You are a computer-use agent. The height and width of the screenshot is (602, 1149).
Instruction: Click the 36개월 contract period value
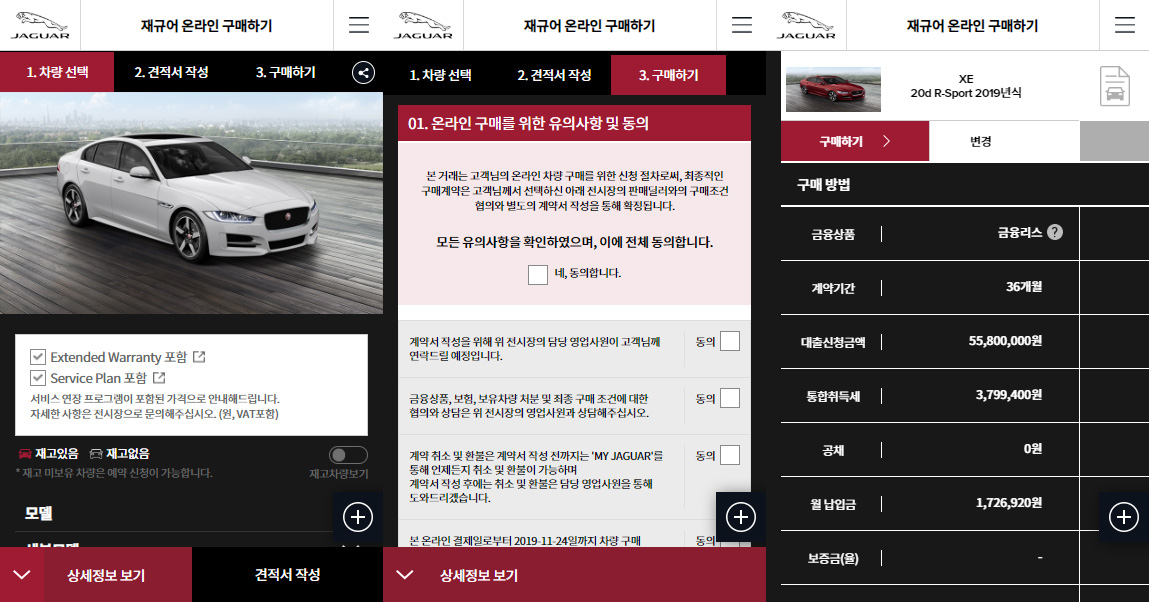tap(1024, 286)
